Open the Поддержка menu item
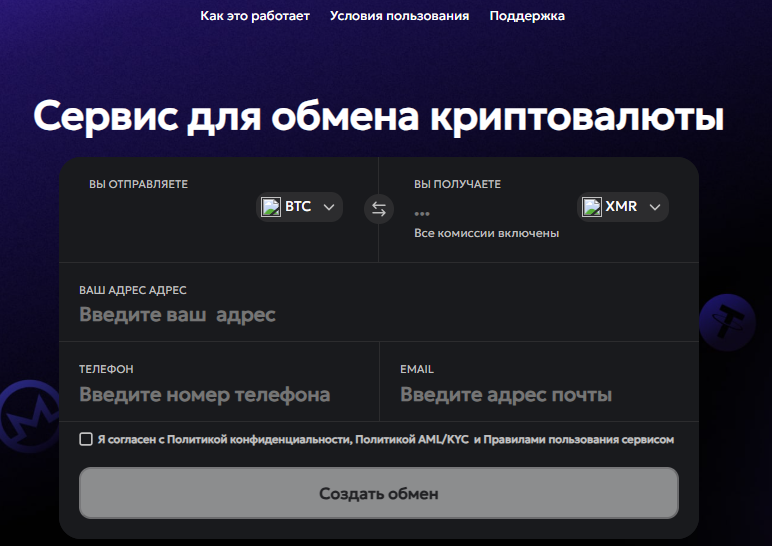Image resolution: width=772 pixels, height=546 pixels. pos(527,16)
